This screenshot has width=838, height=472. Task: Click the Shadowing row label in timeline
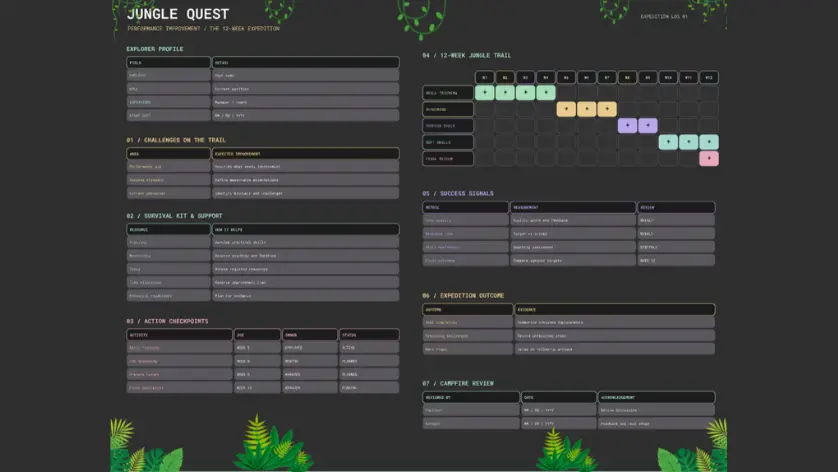448,109
